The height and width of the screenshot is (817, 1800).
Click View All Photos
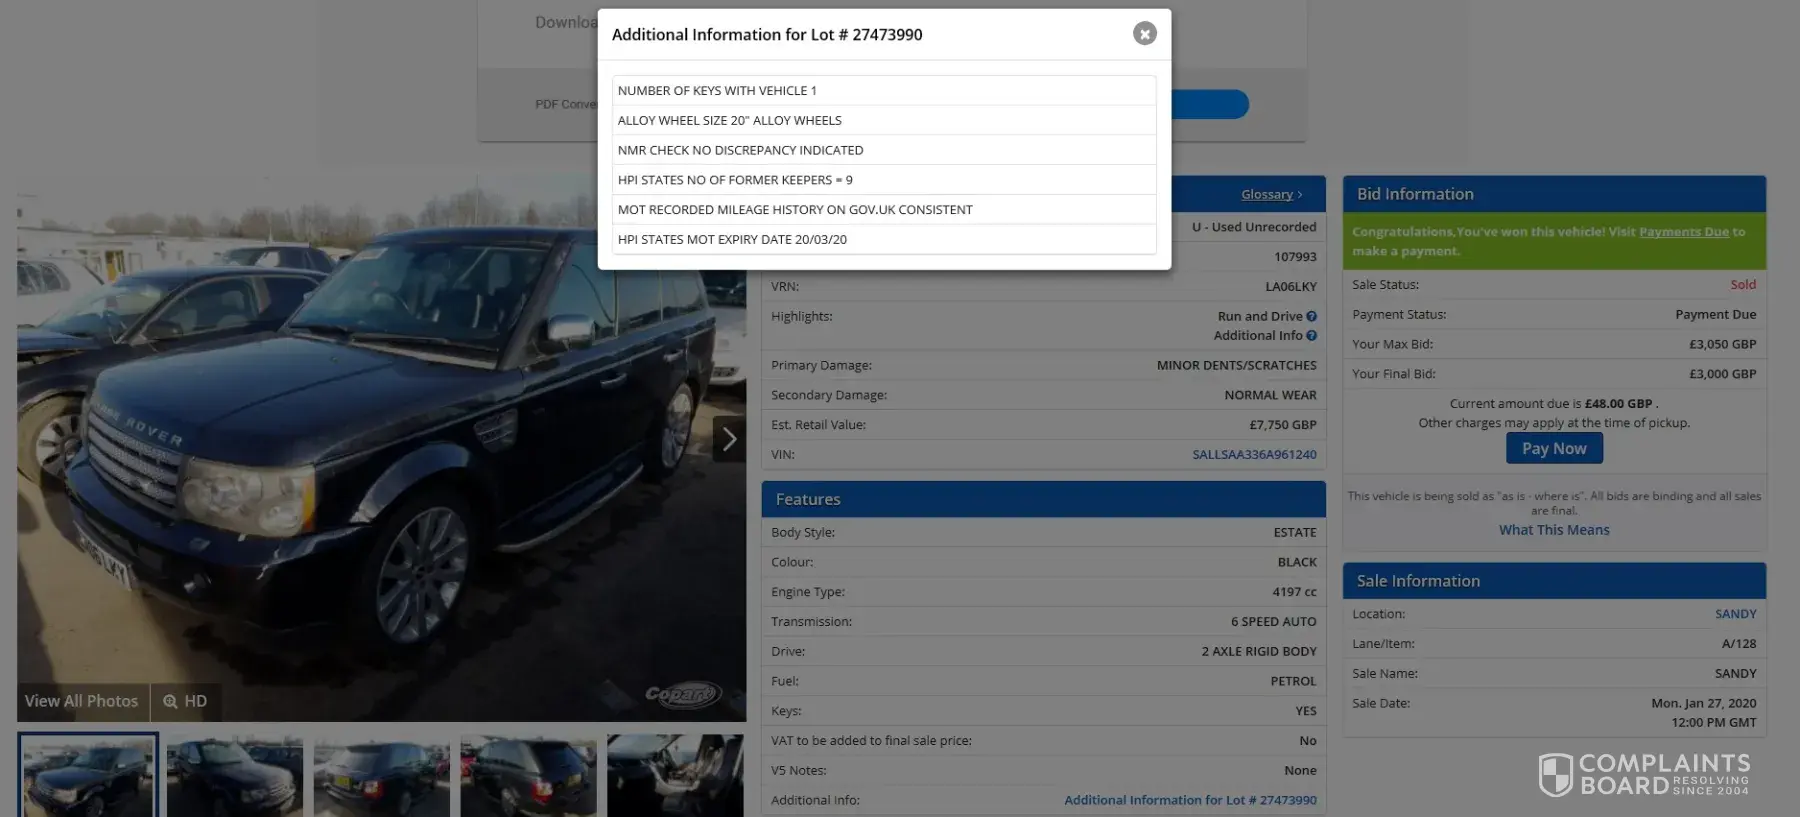coord(82,702)
